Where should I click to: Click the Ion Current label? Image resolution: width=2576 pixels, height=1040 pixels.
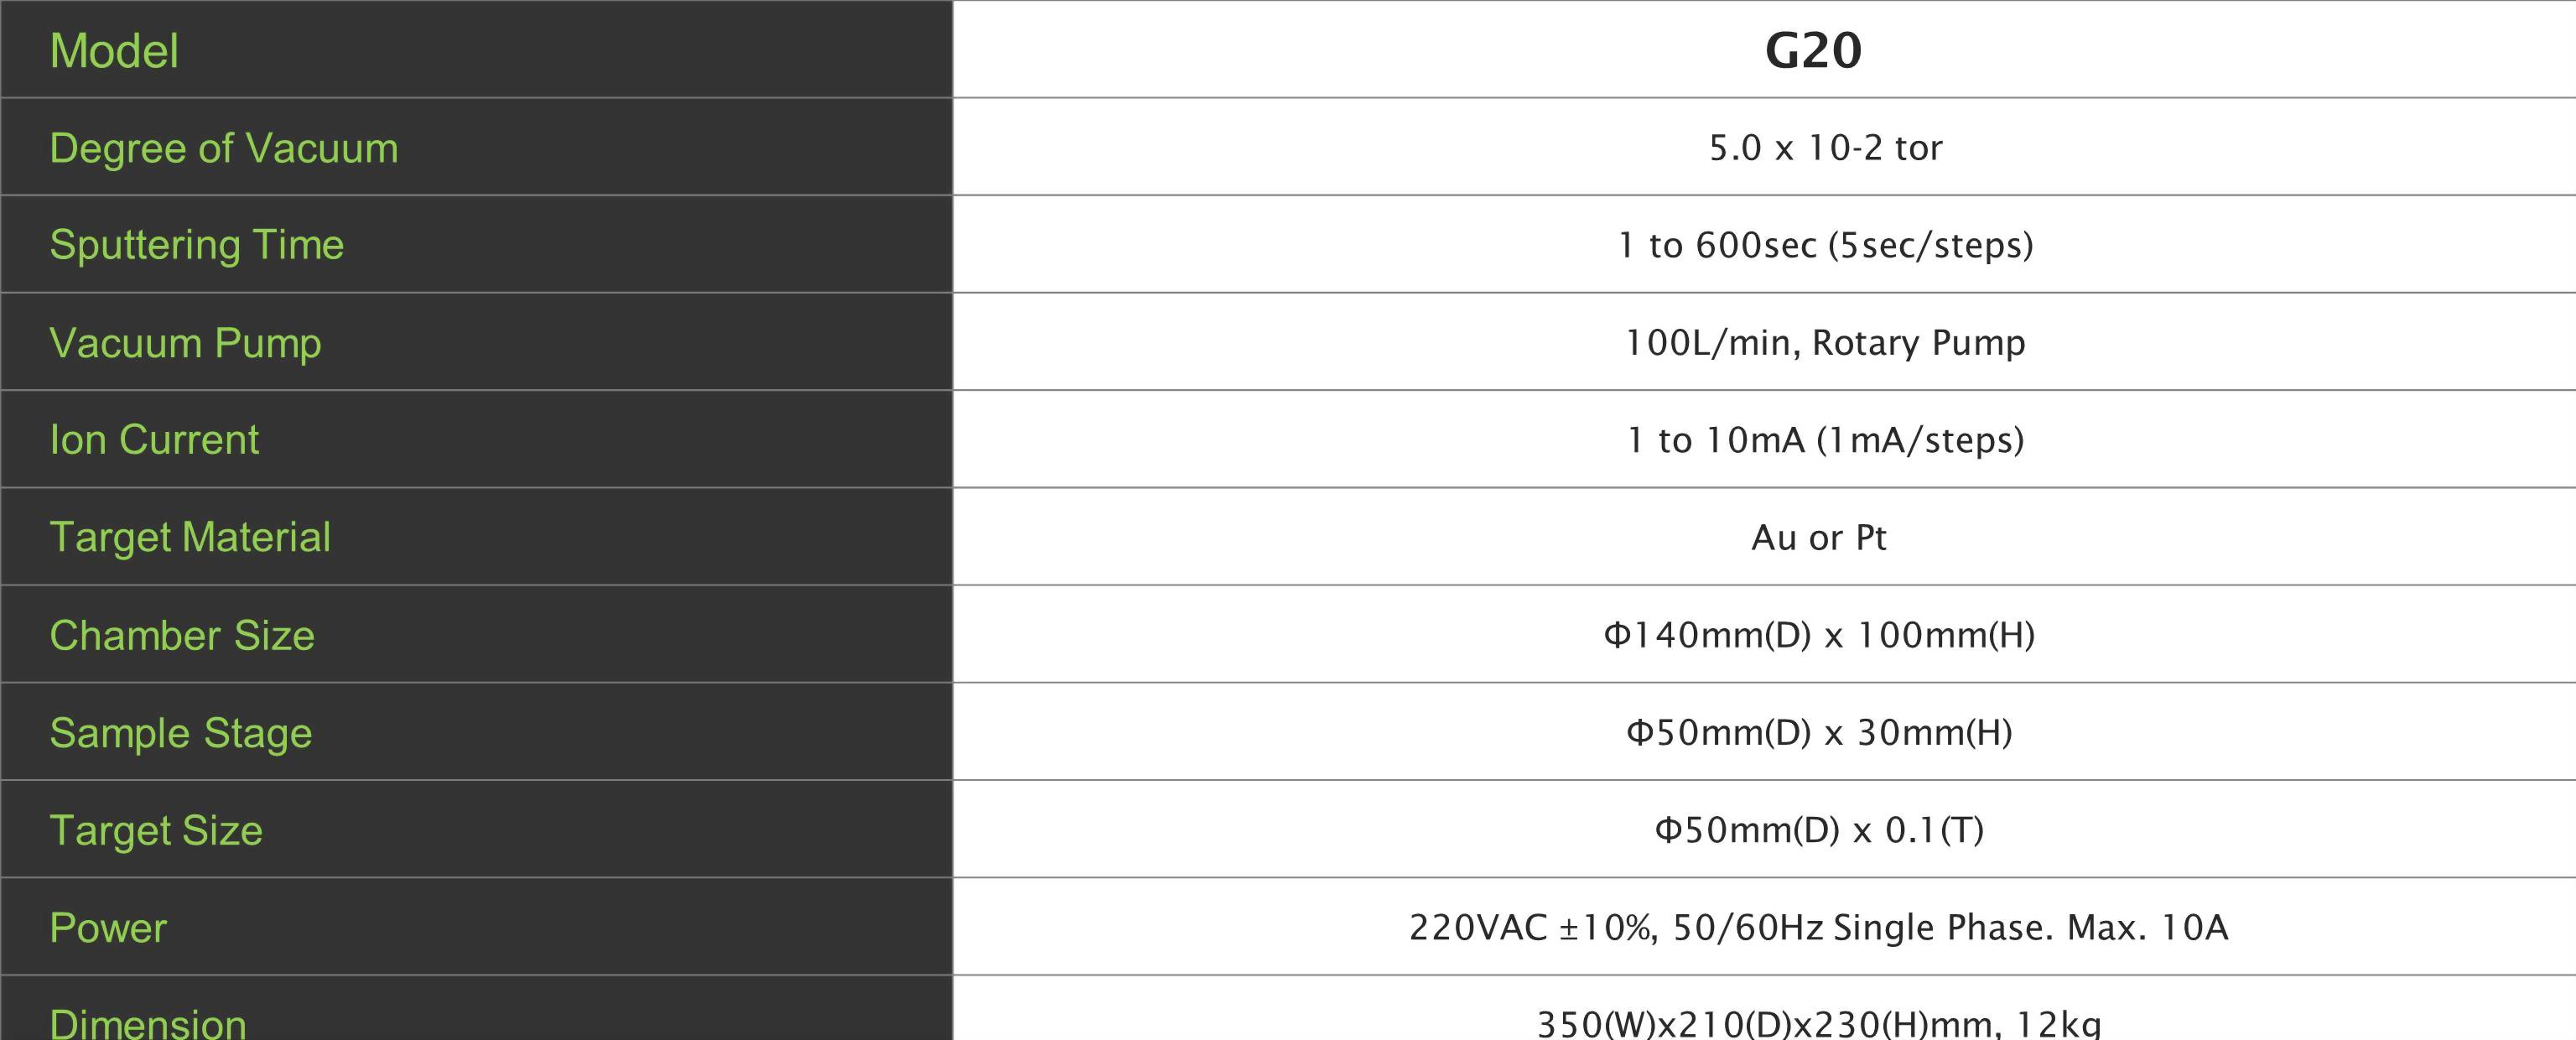pyautogui.click(x=154, y=440)
